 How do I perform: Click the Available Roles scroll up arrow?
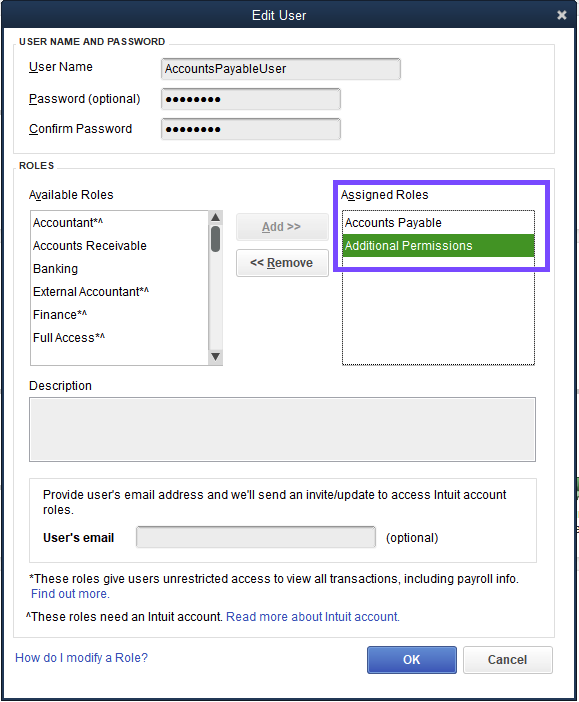(x=215, y=218)
